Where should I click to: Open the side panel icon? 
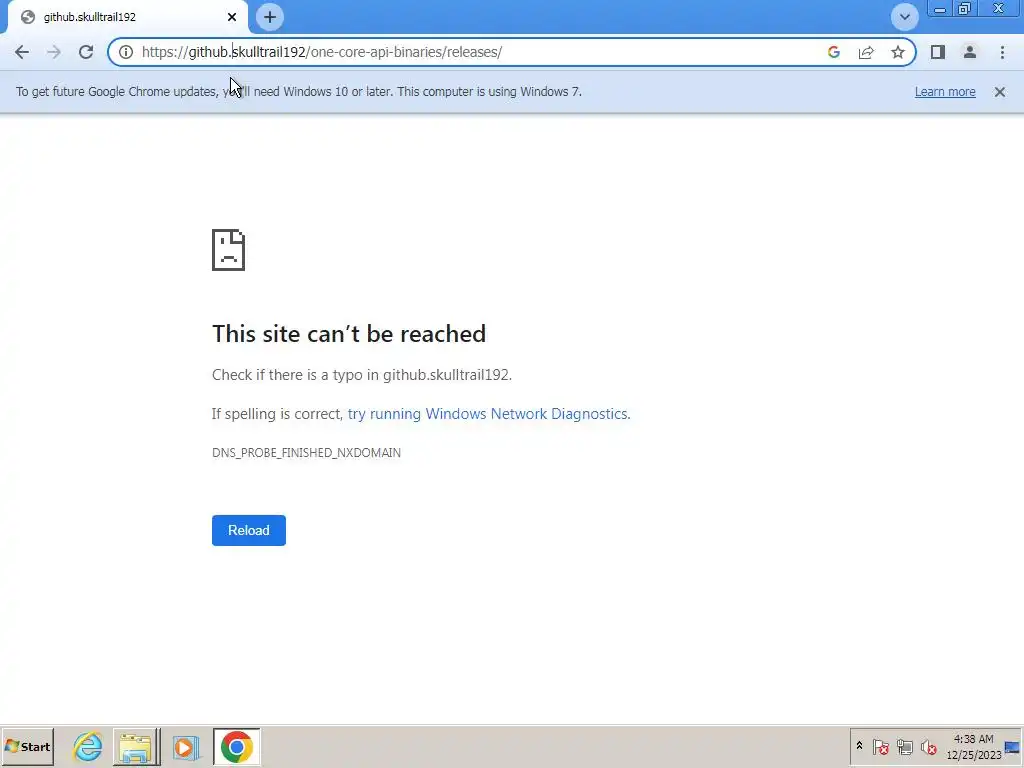938,52
